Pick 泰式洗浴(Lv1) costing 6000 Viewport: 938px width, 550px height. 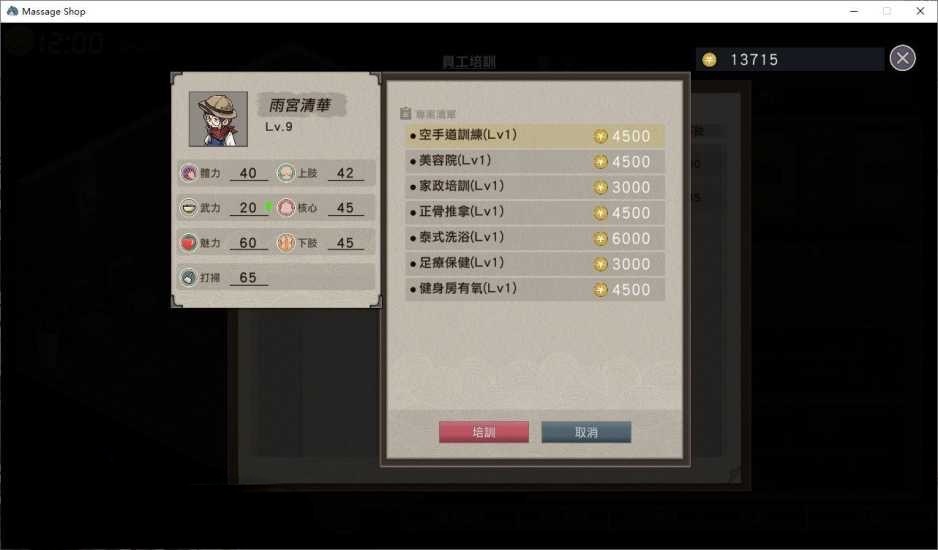[x=535, y=238]
